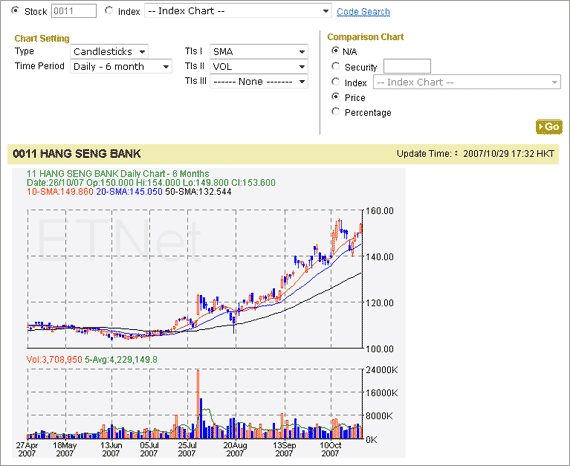570x466 pixels.
Task: Click the 20-SMA:145.050 legend text
Action: pos(129,192)
